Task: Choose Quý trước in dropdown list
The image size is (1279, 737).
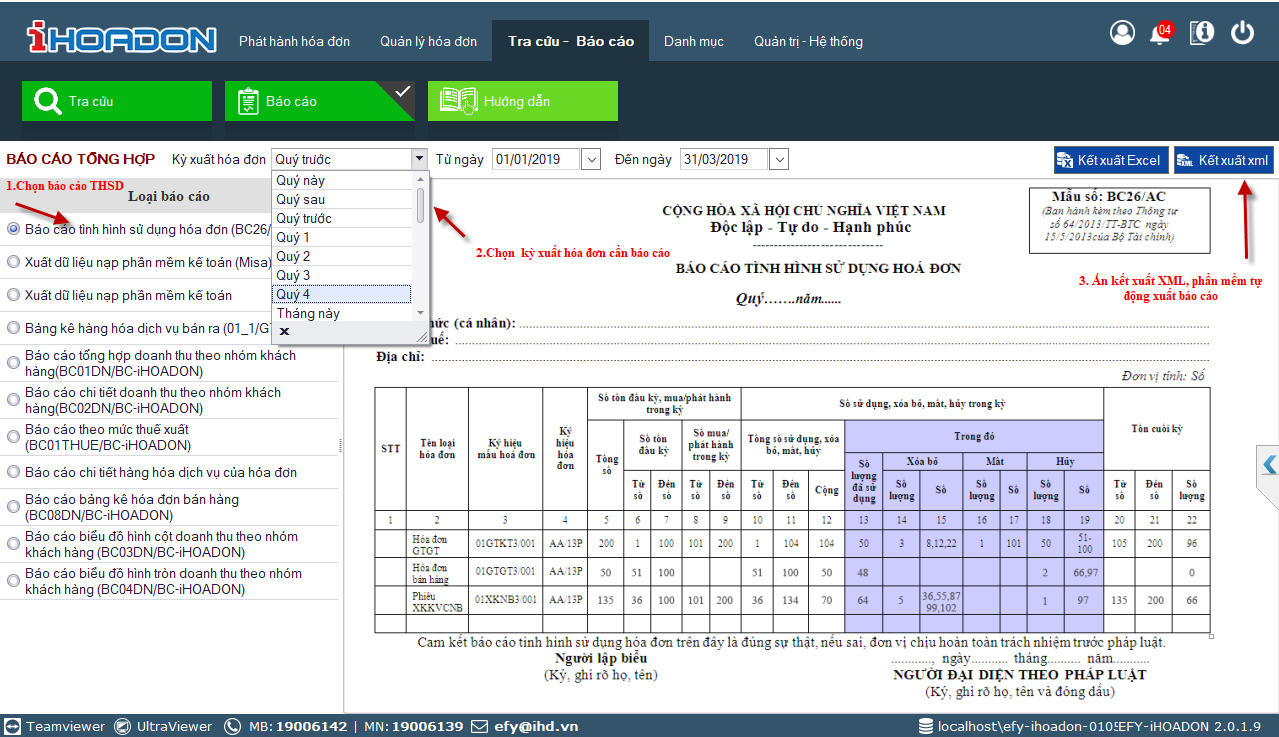Action: pyautogui.click(x=343, y=219)
